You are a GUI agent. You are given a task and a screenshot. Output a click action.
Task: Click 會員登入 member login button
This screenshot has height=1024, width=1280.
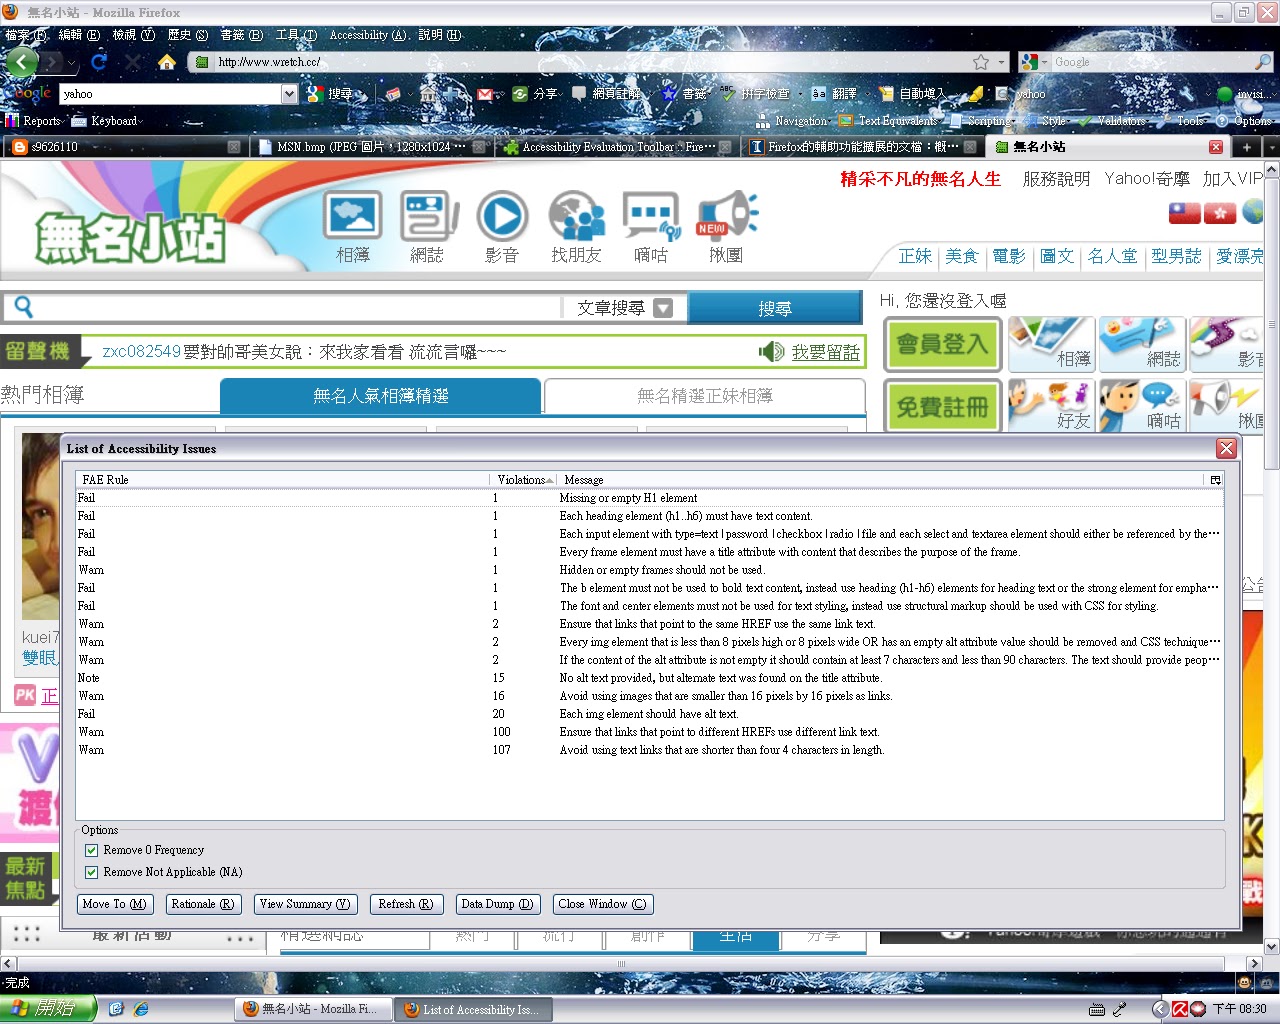click(942, 345)
